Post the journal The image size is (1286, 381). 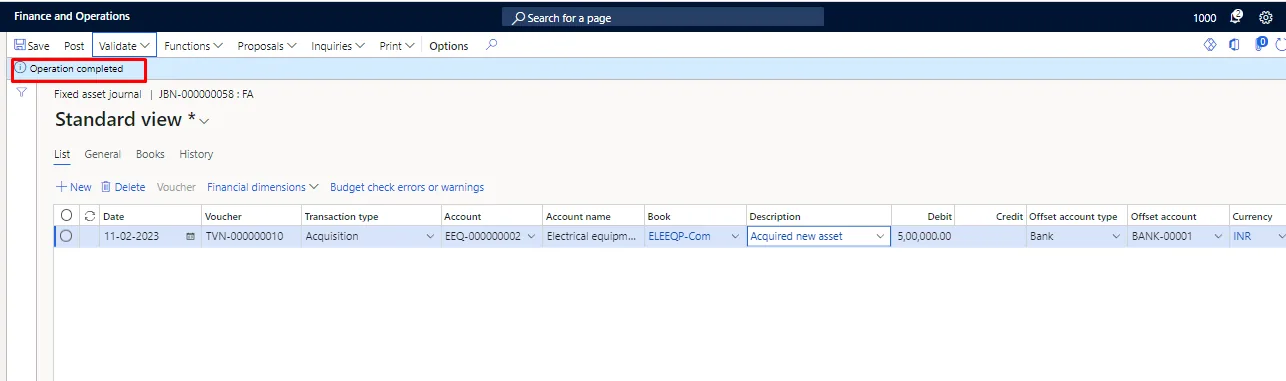74,46
